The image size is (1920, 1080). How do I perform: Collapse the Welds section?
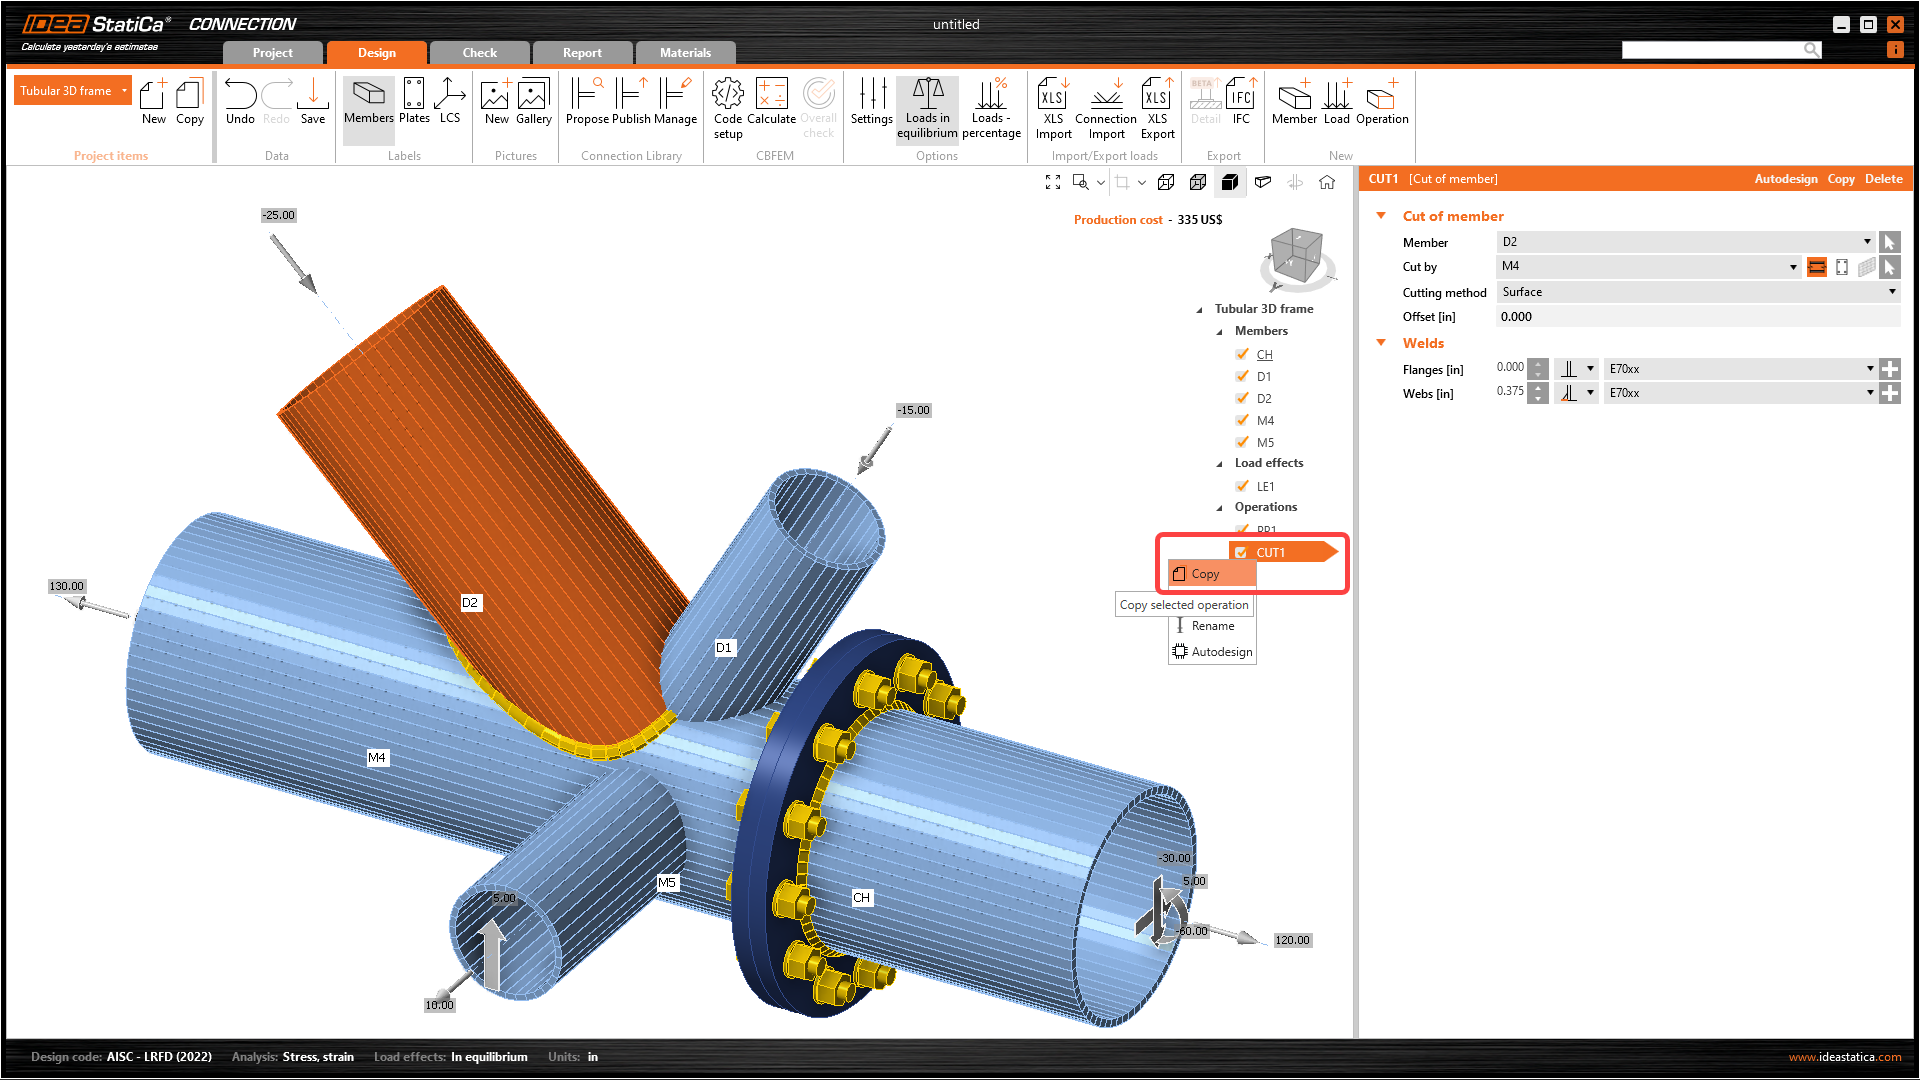click(x=1381, y=343)
